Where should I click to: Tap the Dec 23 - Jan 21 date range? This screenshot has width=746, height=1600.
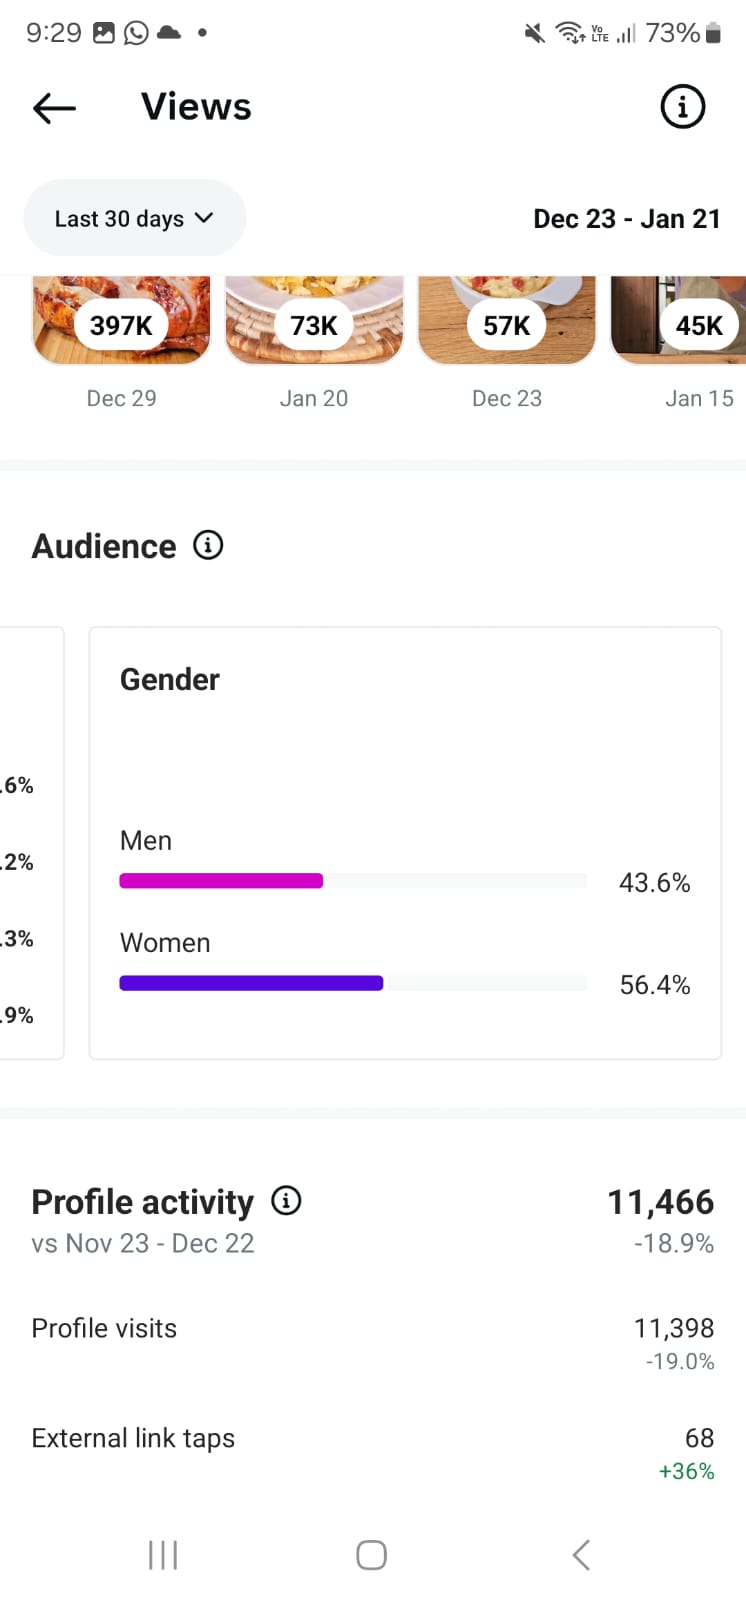(x=626, y=219)
